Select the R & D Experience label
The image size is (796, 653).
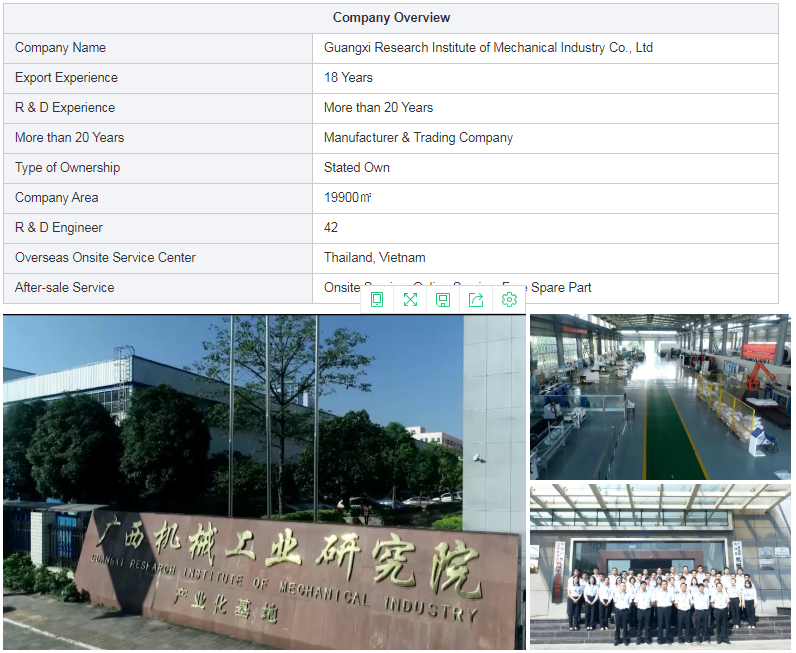pos(65,108)
